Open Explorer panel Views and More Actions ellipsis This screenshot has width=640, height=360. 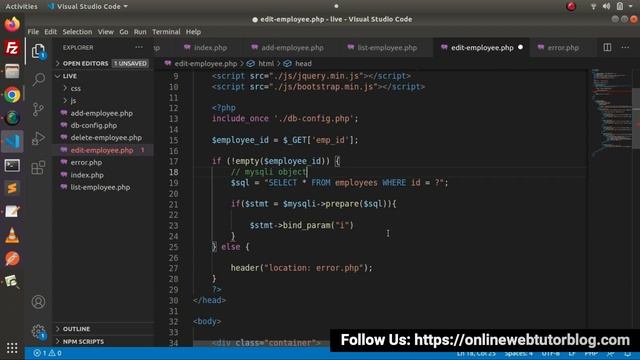point(139,47)
